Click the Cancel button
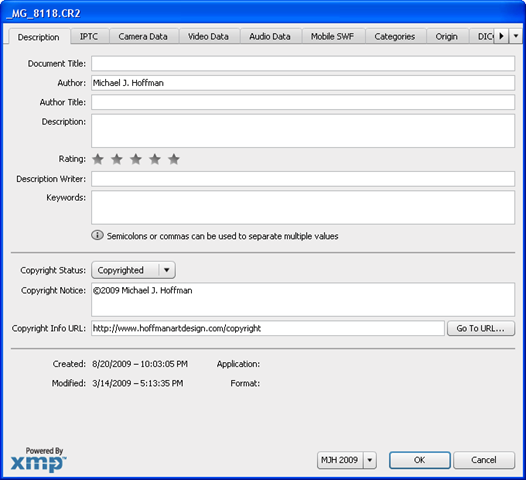Screen dimensions: 526x480 pos(484,460)
